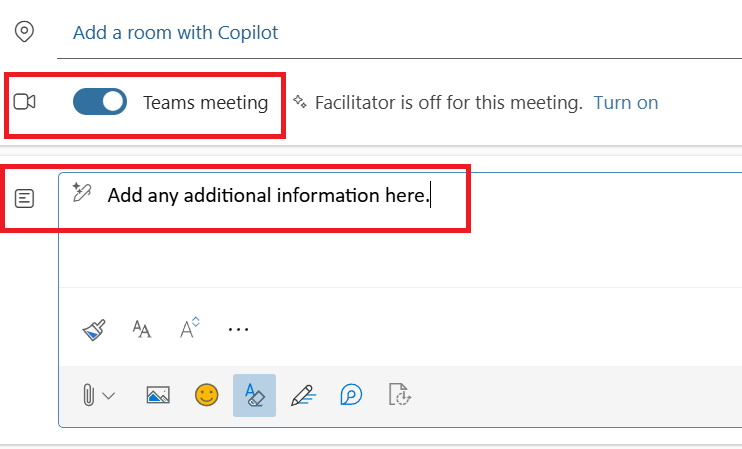
Task: Click the Add a room with Copilot field
Action: click(x=175, y=32)
